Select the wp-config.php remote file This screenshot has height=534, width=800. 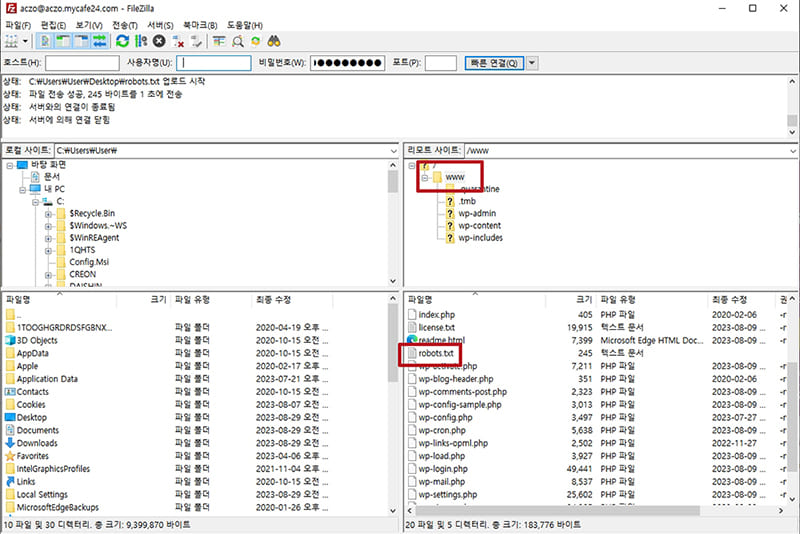(445, 417)
